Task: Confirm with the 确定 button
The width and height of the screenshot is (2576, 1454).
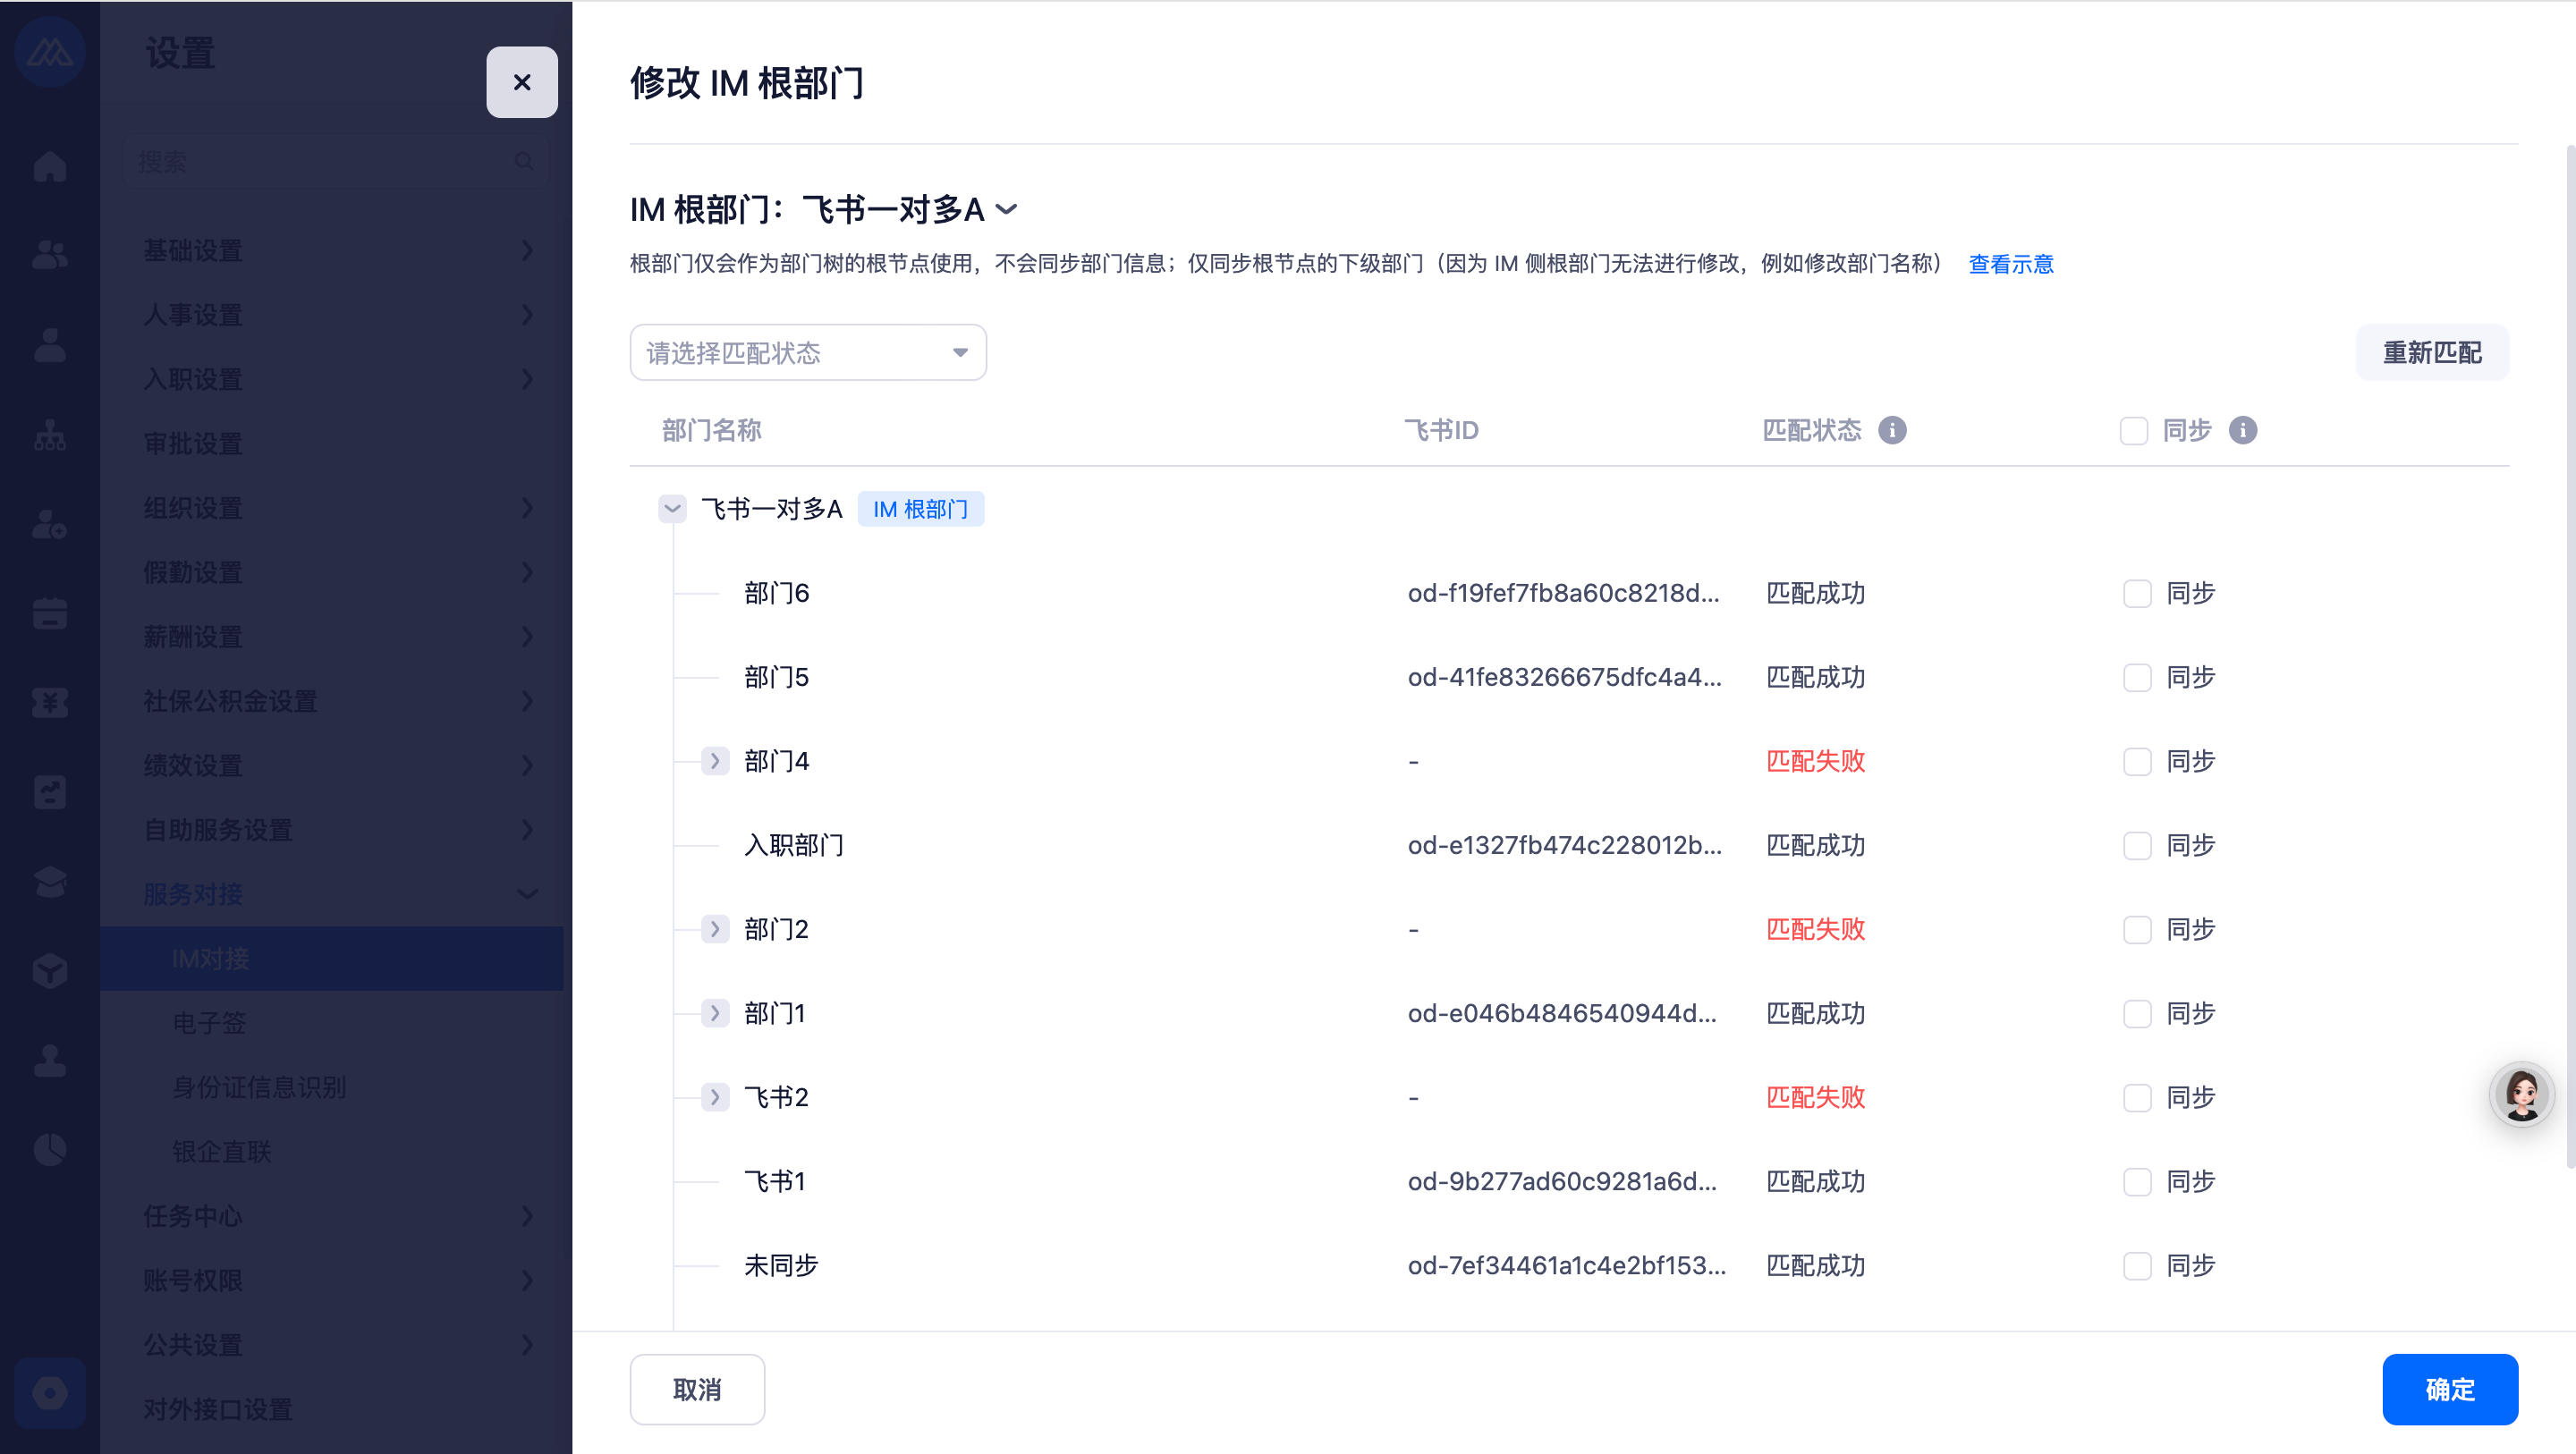Action: (x=2449, y=1389)
